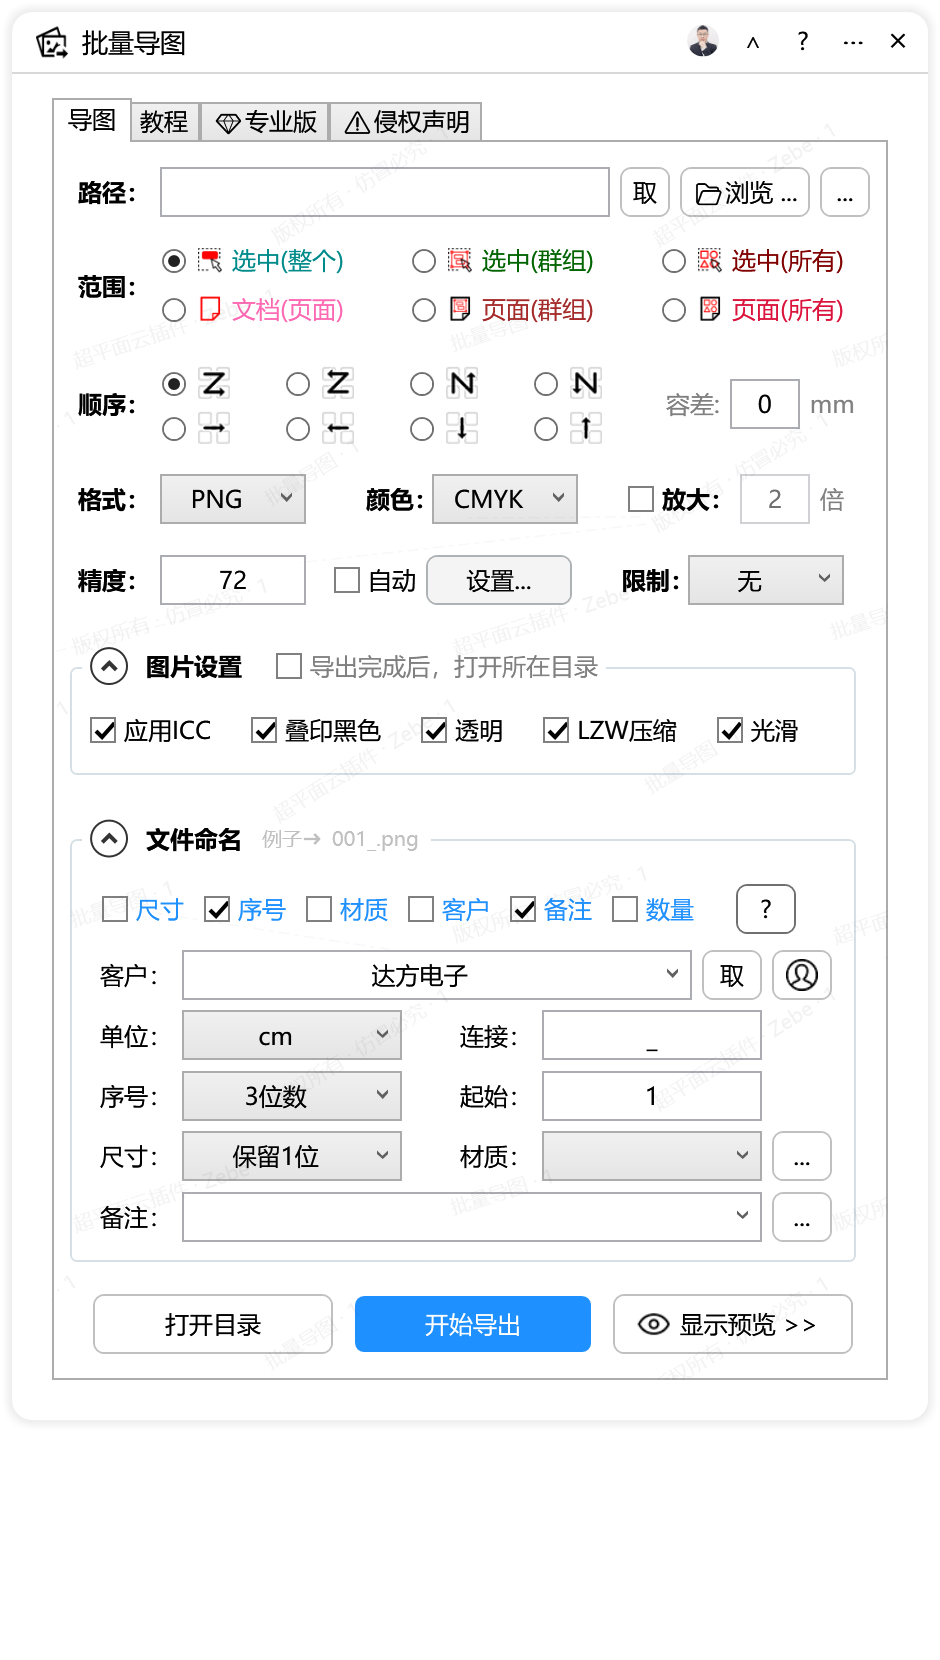The image size is (940, 1660).
Task: Switch to the 教程 tab
Action: tap(164, 122)
